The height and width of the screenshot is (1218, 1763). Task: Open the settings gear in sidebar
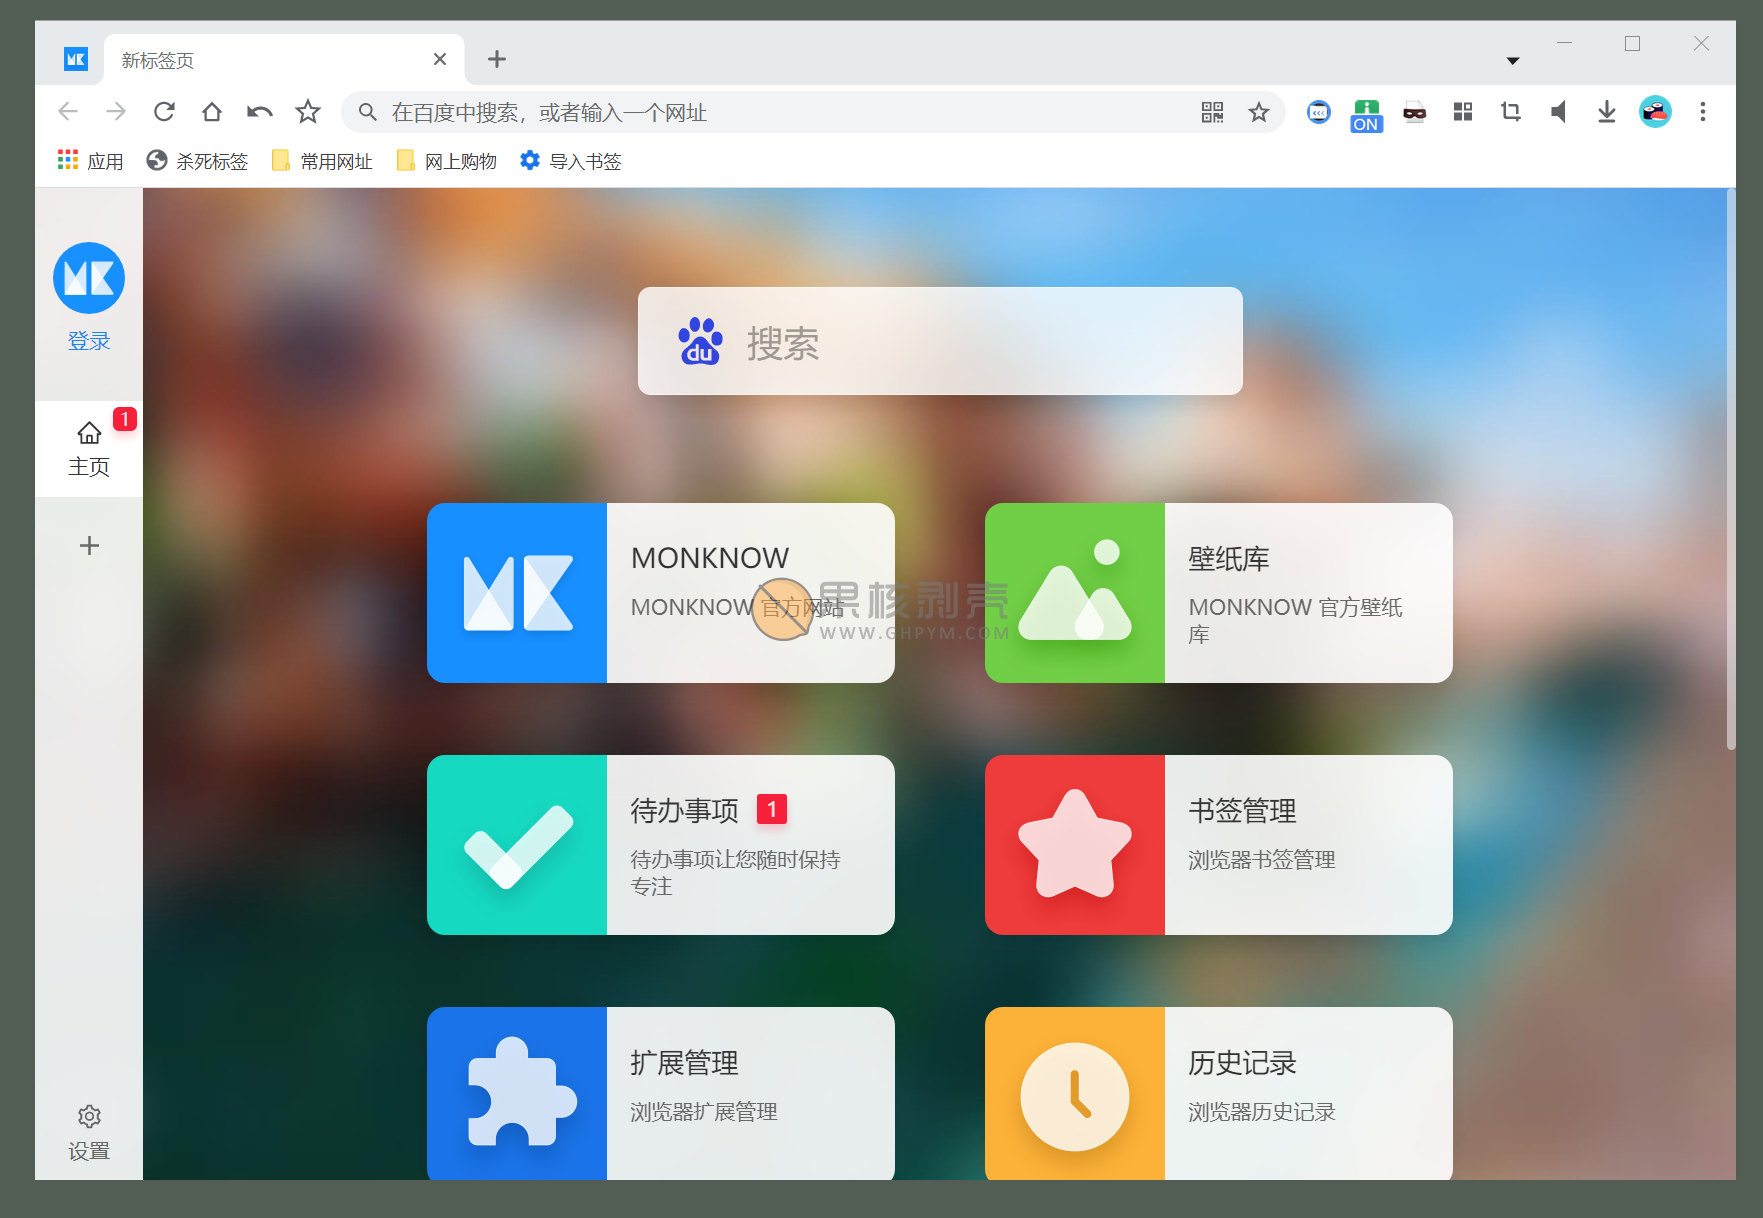[89, 1131]
